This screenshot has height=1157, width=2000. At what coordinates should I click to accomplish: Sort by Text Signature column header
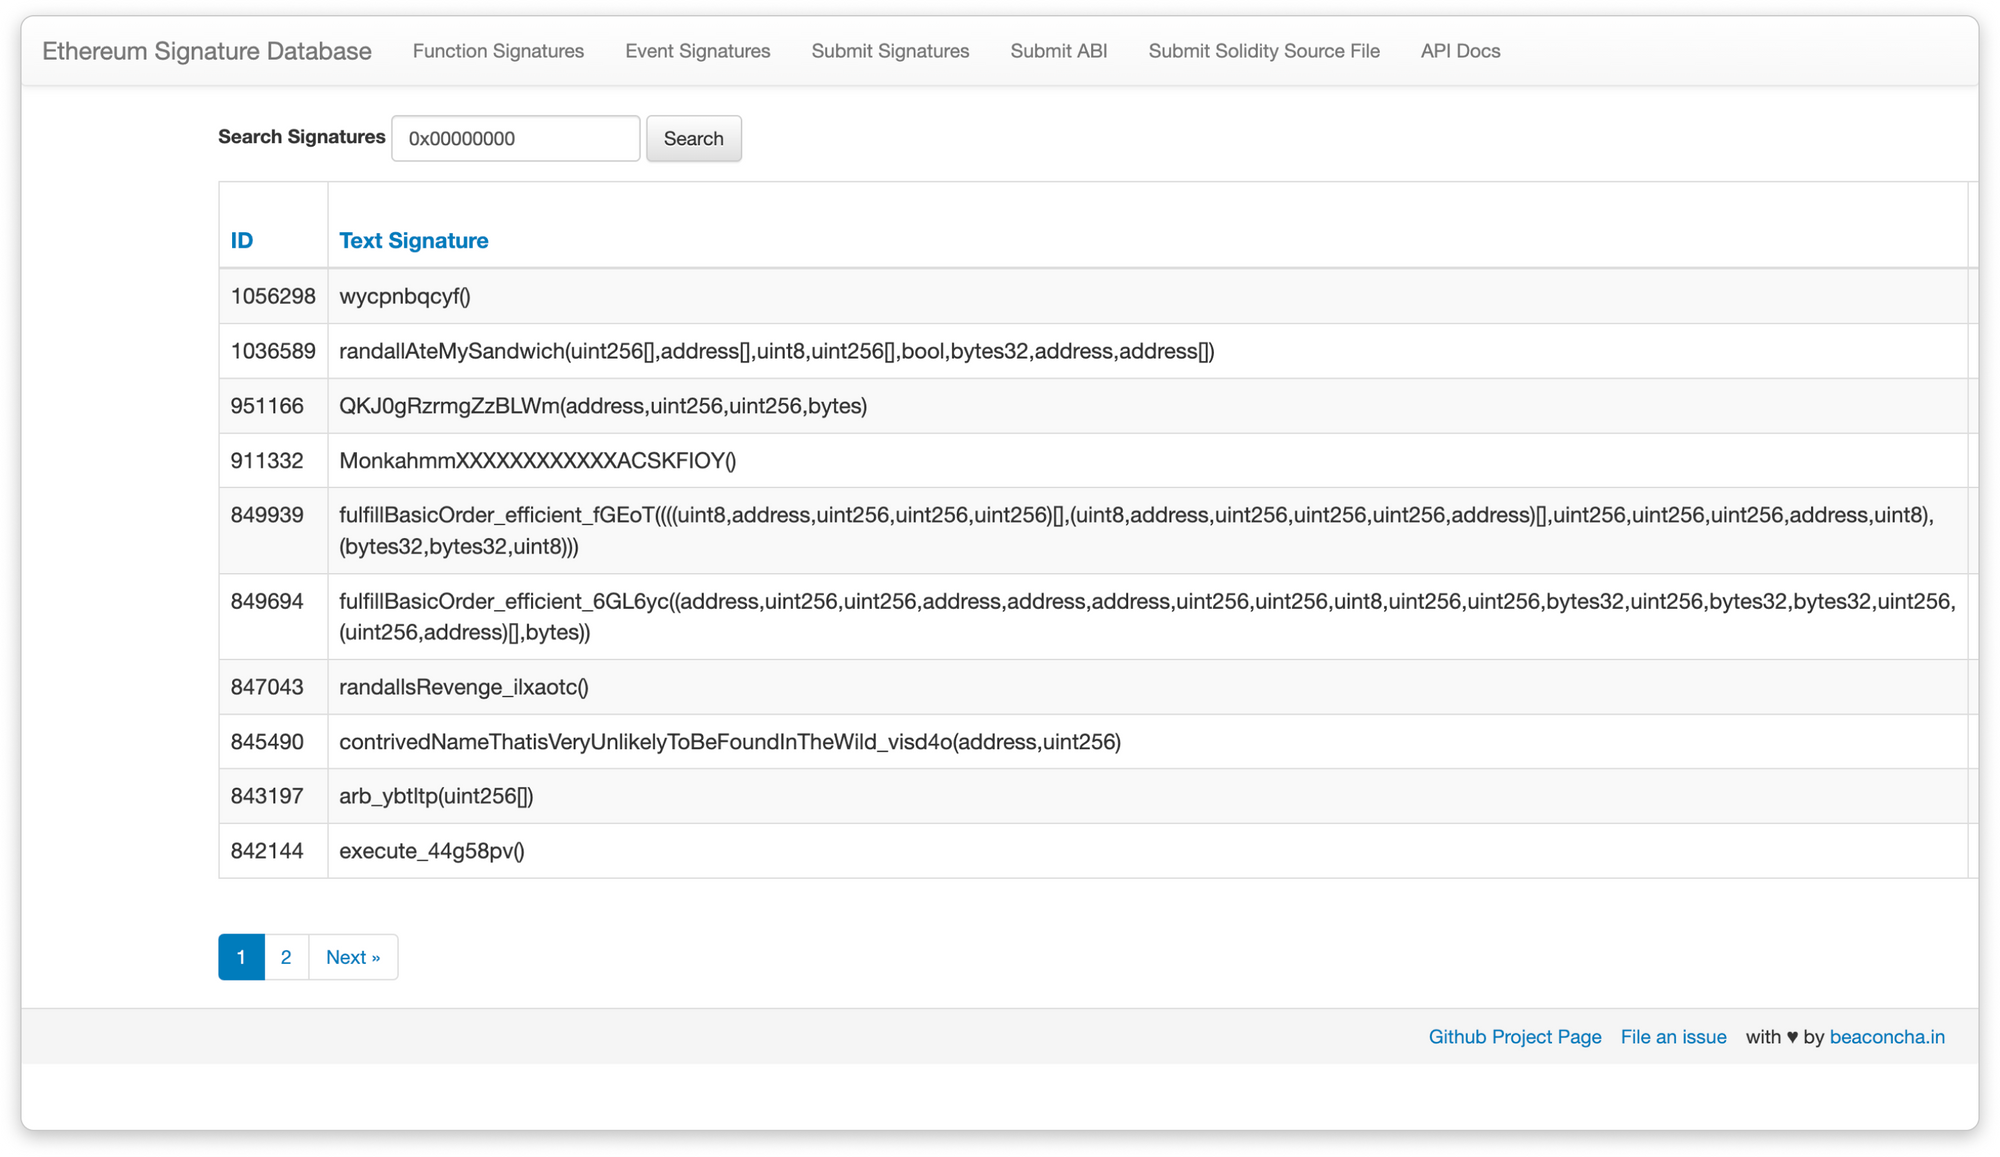coord(413,240)
